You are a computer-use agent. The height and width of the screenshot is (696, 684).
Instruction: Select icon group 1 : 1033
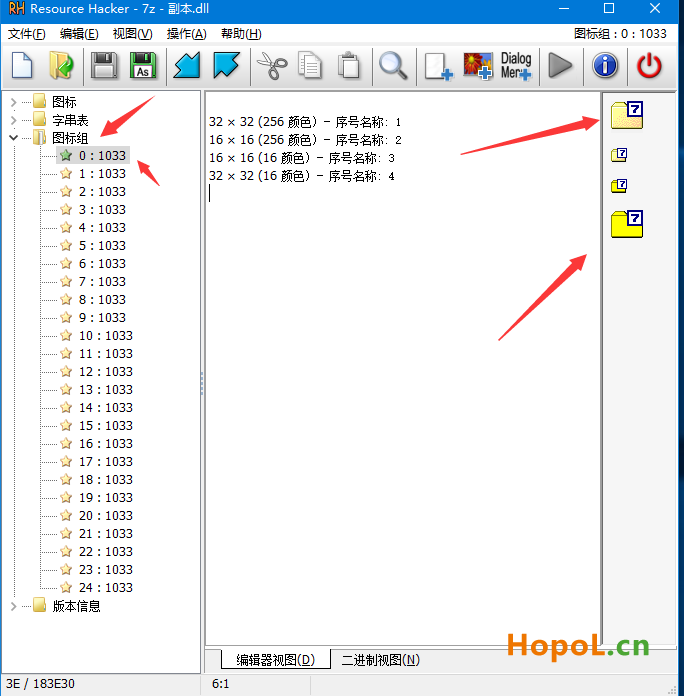pyautogui.click(x=102, y=174)
